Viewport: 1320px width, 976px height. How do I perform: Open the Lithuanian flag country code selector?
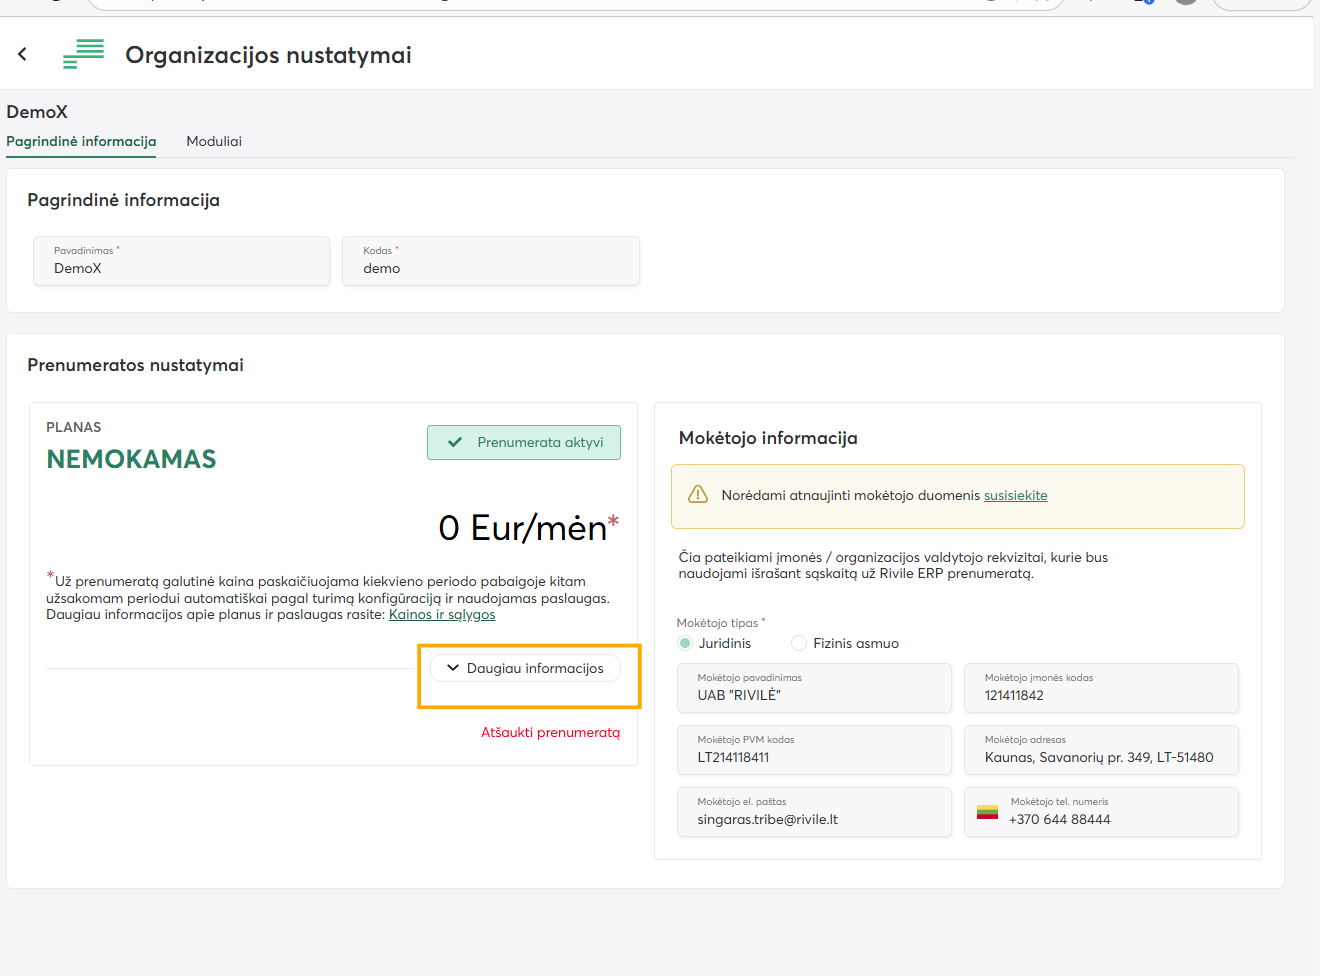pos(987,812)
